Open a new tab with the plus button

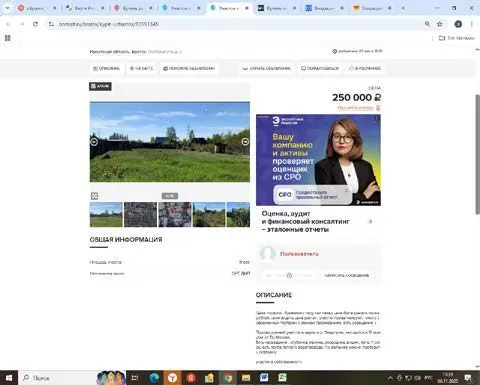click(403, 8)
